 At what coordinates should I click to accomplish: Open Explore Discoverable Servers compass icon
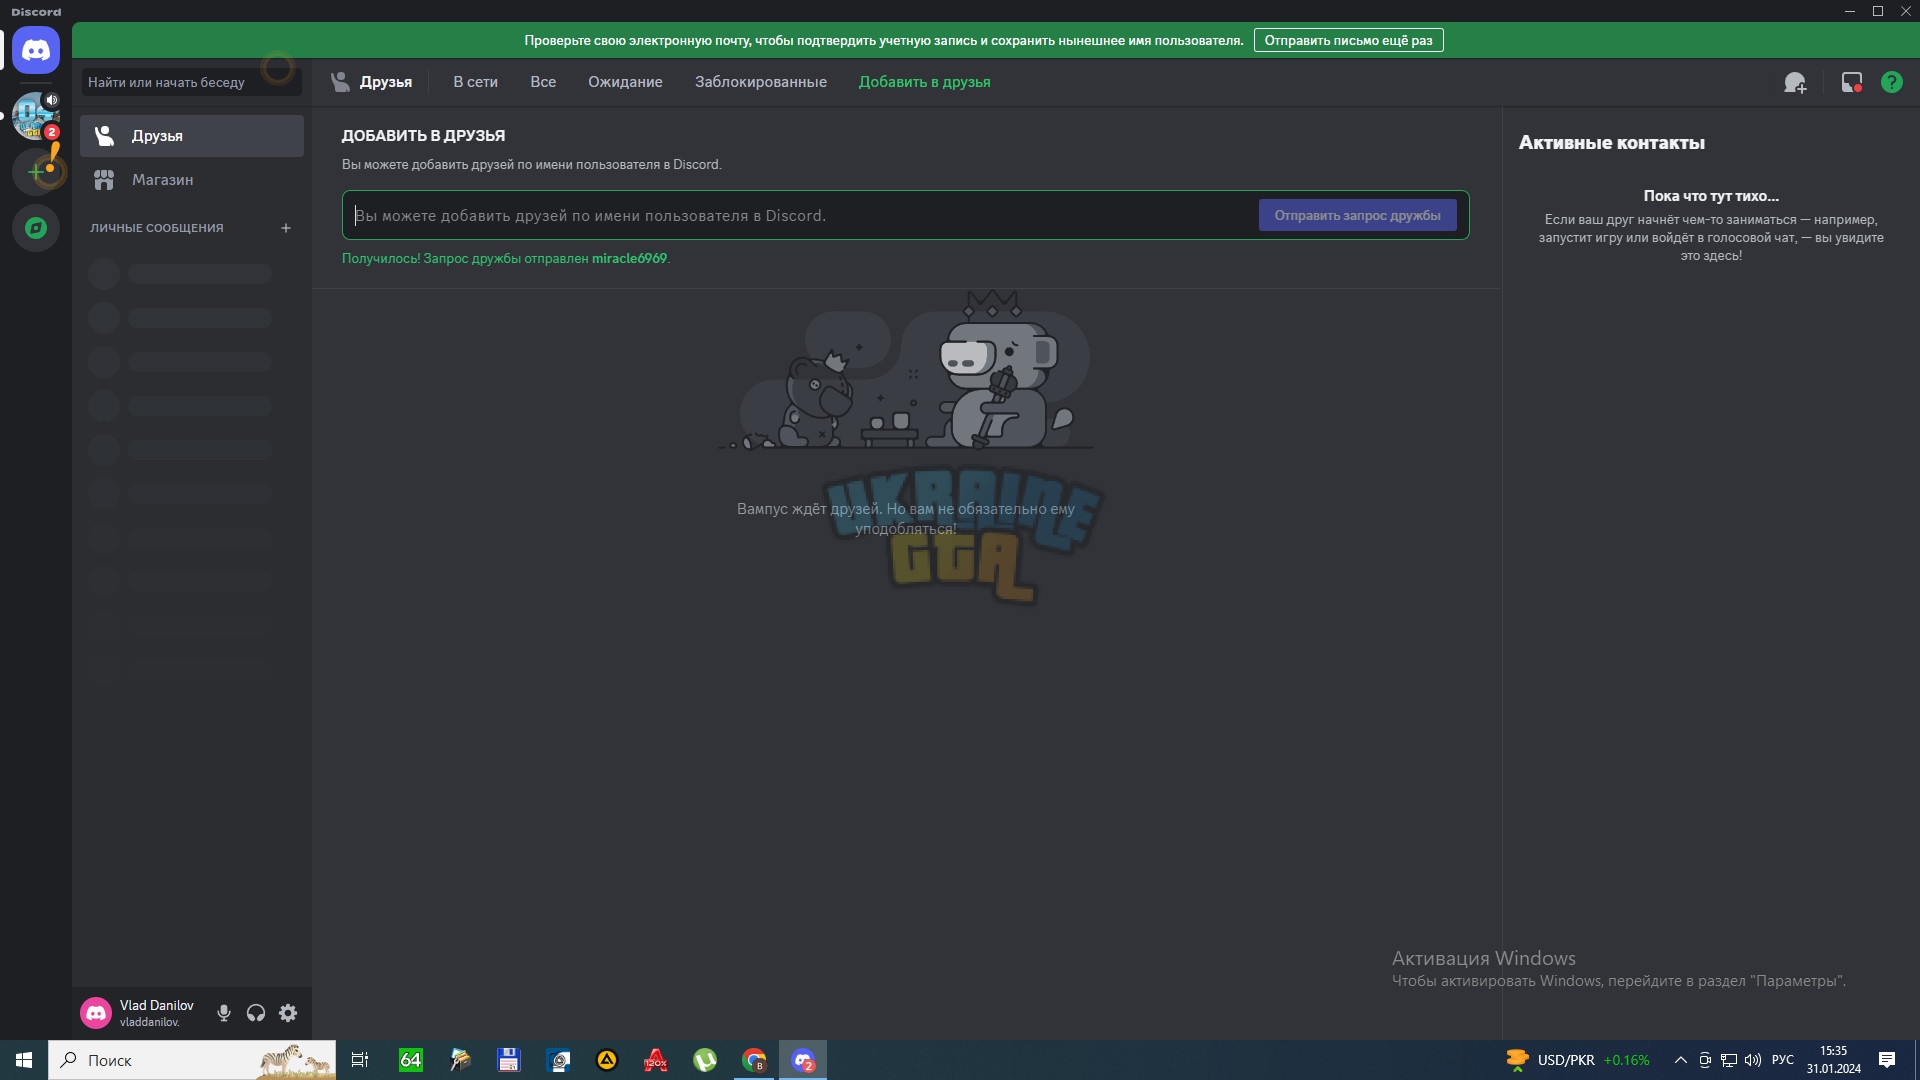click(x=36, y=228)
